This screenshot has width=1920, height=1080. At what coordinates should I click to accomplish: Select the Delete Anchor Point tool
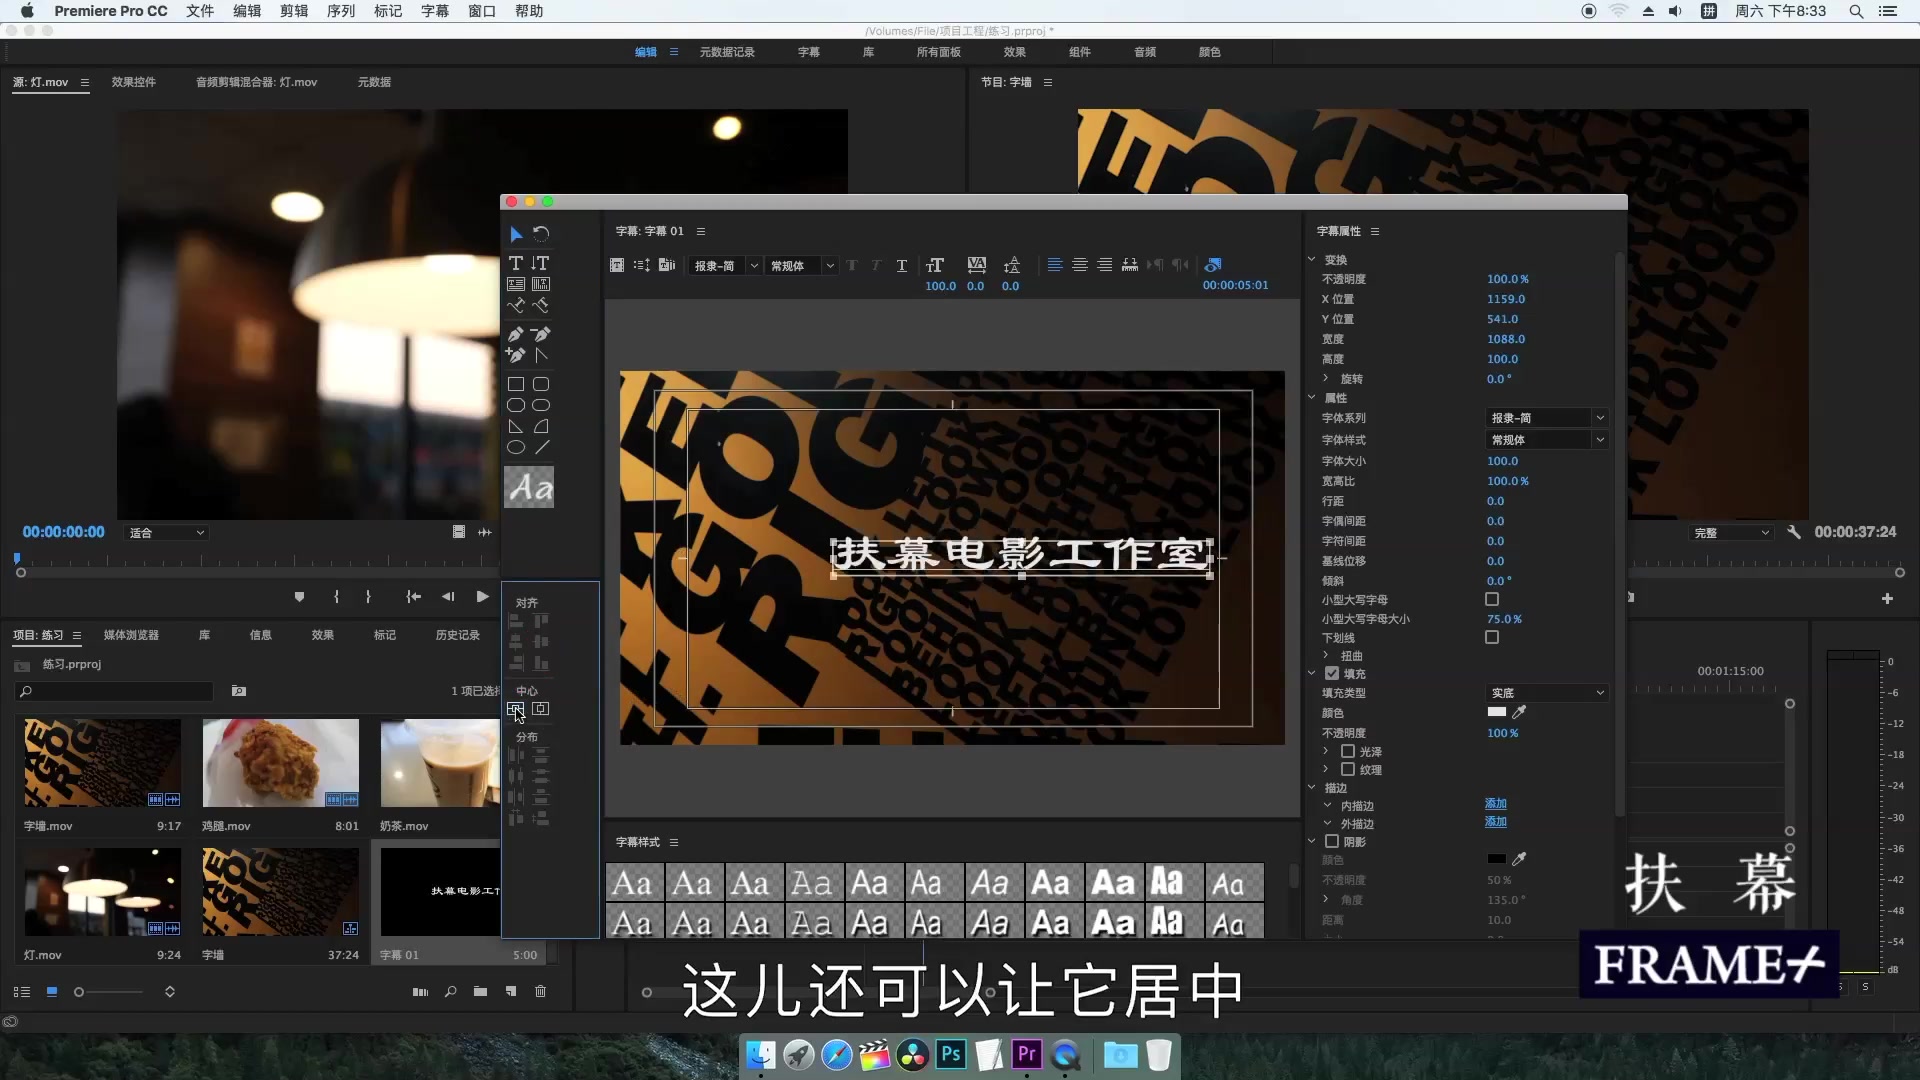(x=541, y=334)
